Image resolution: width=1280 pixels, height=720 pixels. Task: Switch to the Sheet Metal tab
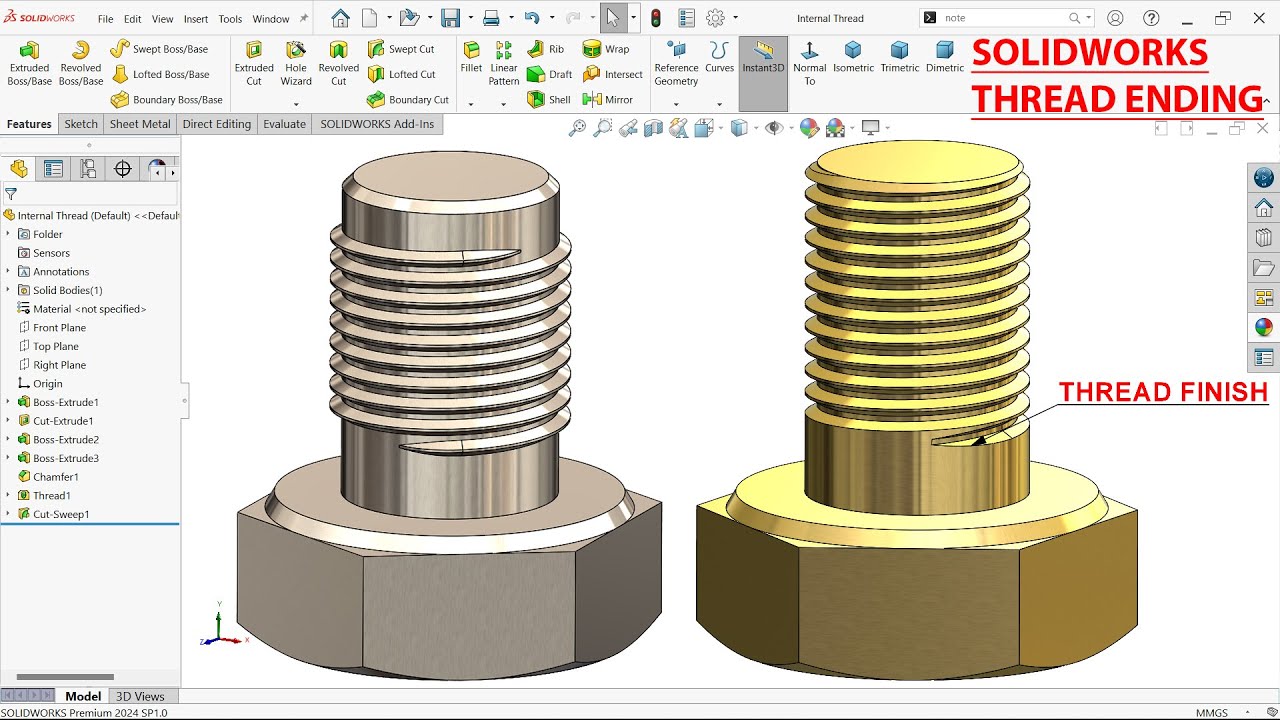(x=140, y=124)
